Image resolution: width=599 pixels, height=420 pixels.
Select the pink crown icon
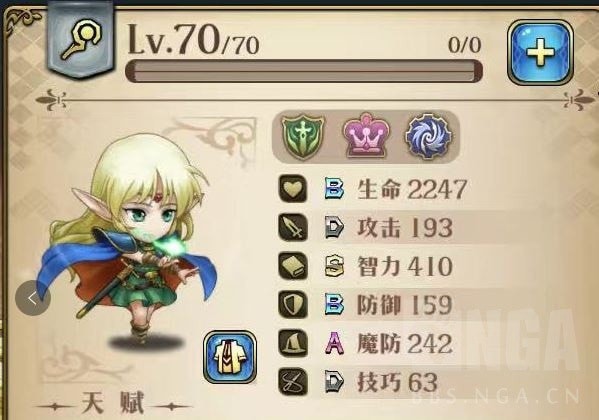(x=366, y=135)
